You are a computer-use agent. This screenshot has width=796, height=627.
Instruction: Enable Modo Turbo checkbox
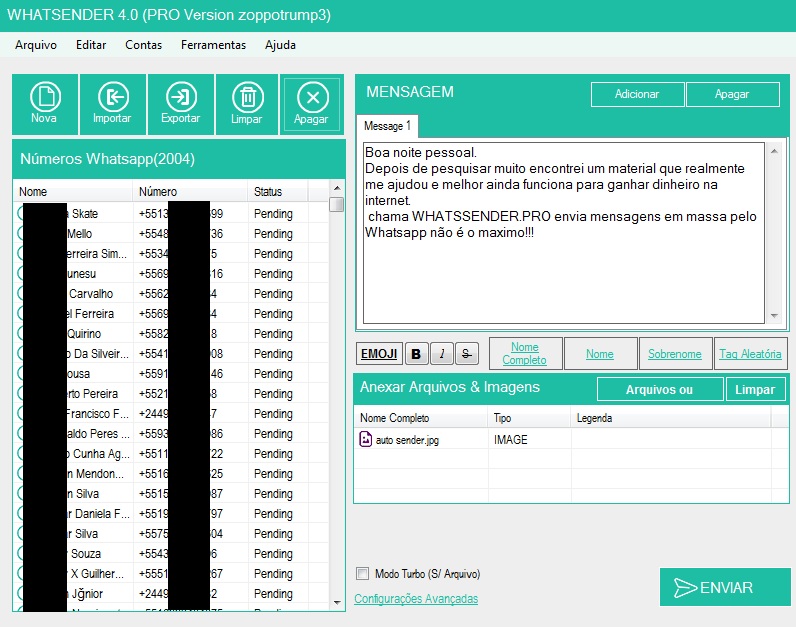pyautogui.click(x=363, y=574)
